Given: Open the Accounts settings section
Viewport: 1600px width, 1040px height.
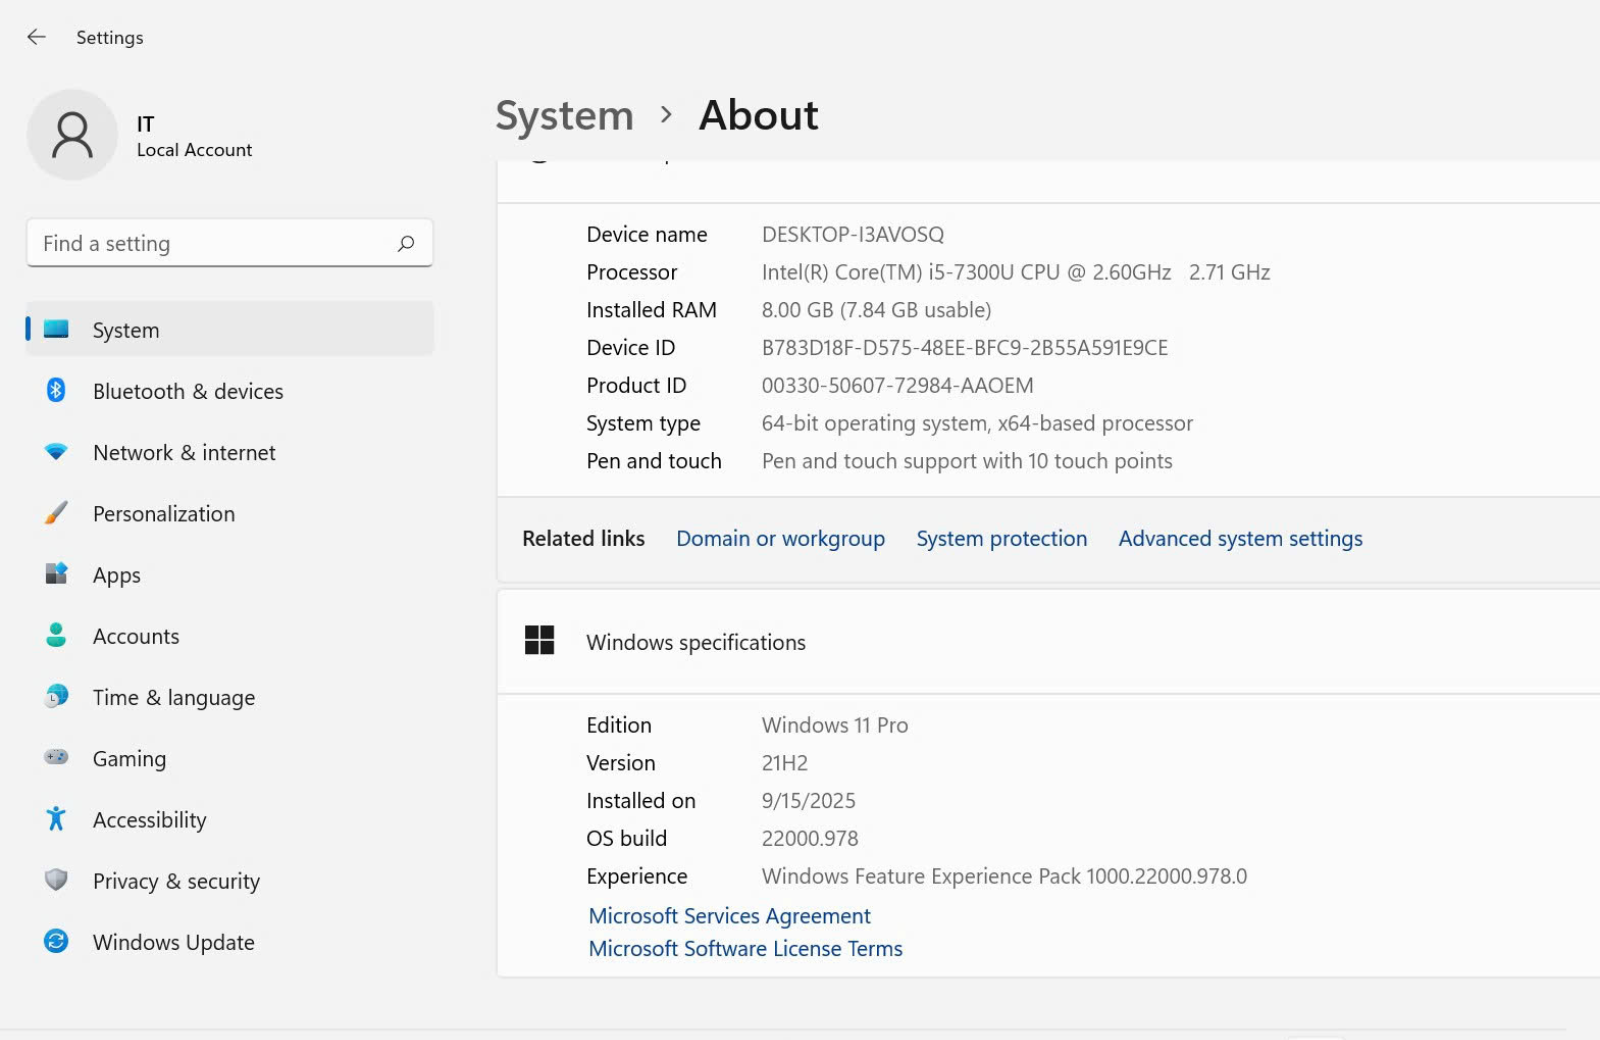Looking at the screenshot, I should (136, 636).
